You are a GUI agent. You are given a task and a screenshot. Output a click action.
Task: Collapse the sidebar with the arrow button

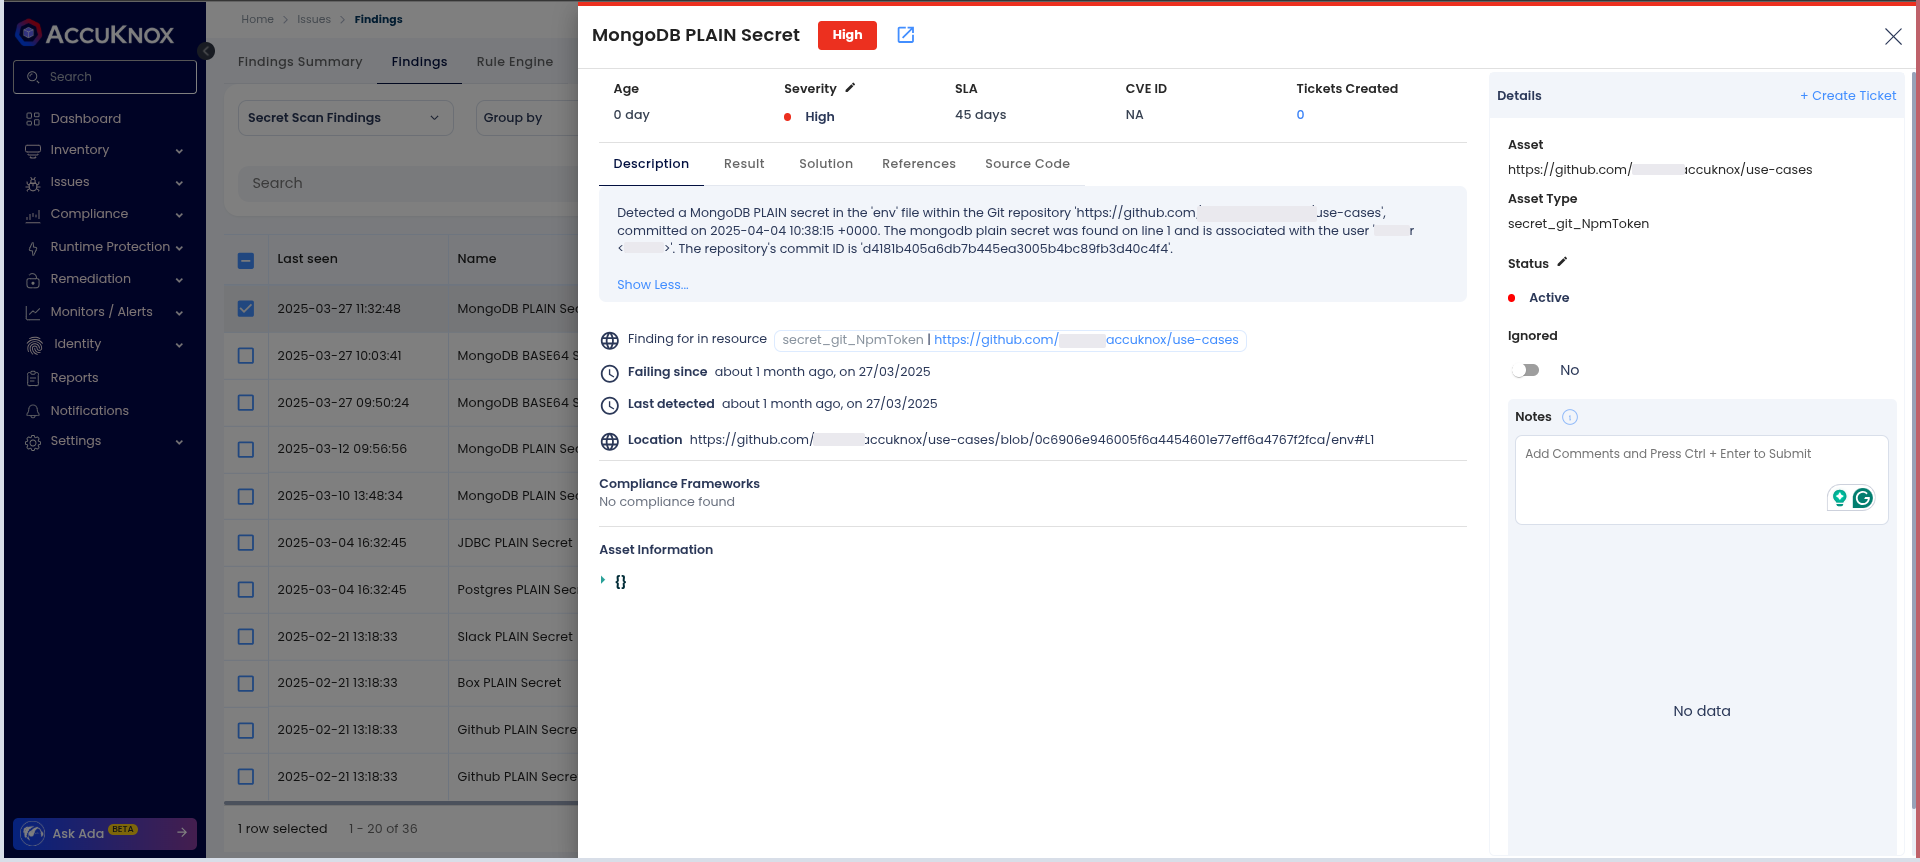206,51
